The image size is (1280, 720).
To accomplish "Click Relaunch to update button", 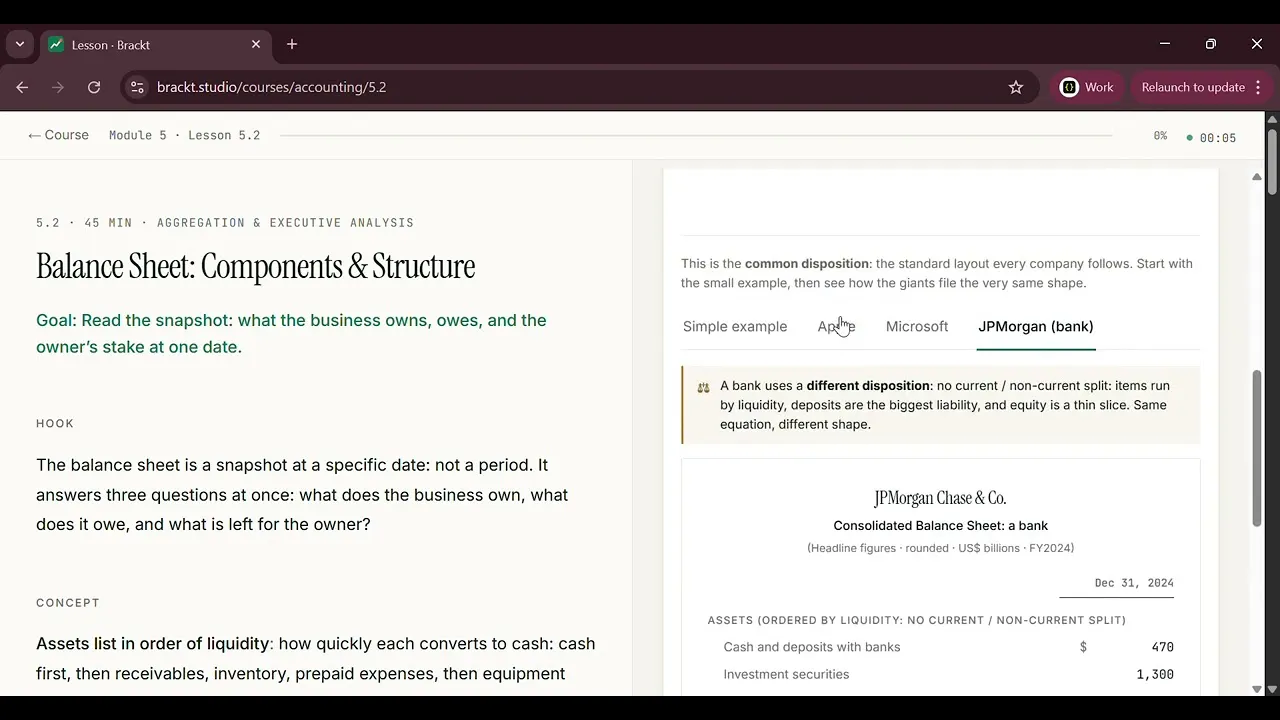I will (x=1193, y=87).
